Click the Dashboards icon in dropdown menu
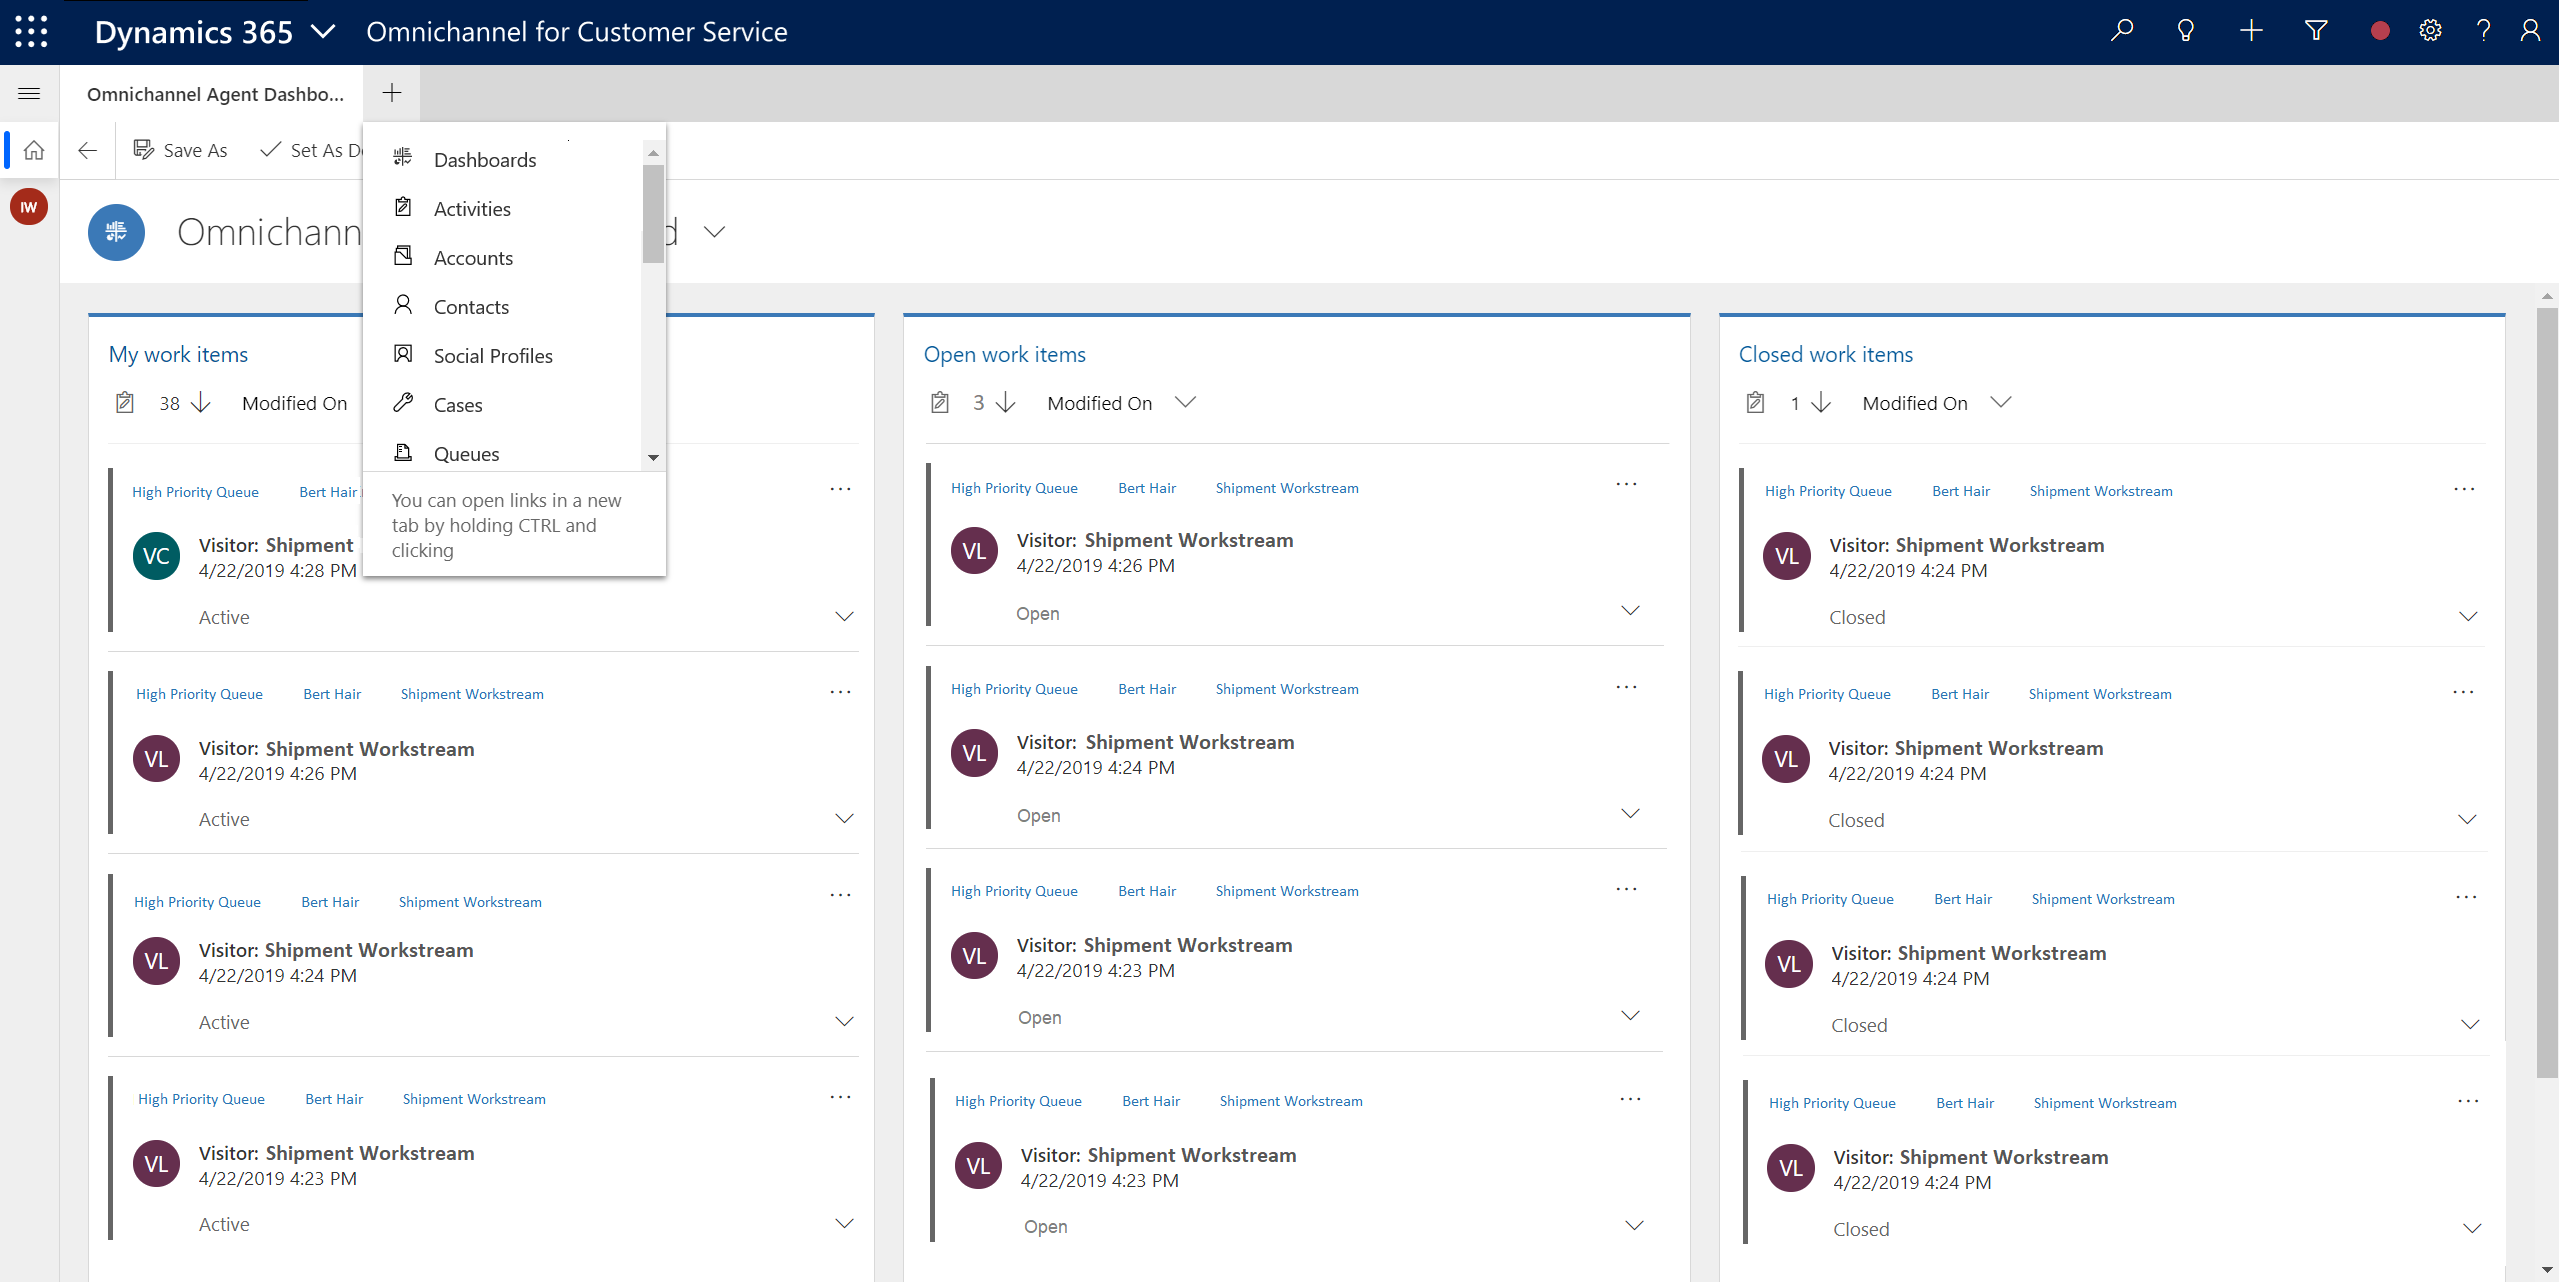2559x1282 pixels. 402,159
